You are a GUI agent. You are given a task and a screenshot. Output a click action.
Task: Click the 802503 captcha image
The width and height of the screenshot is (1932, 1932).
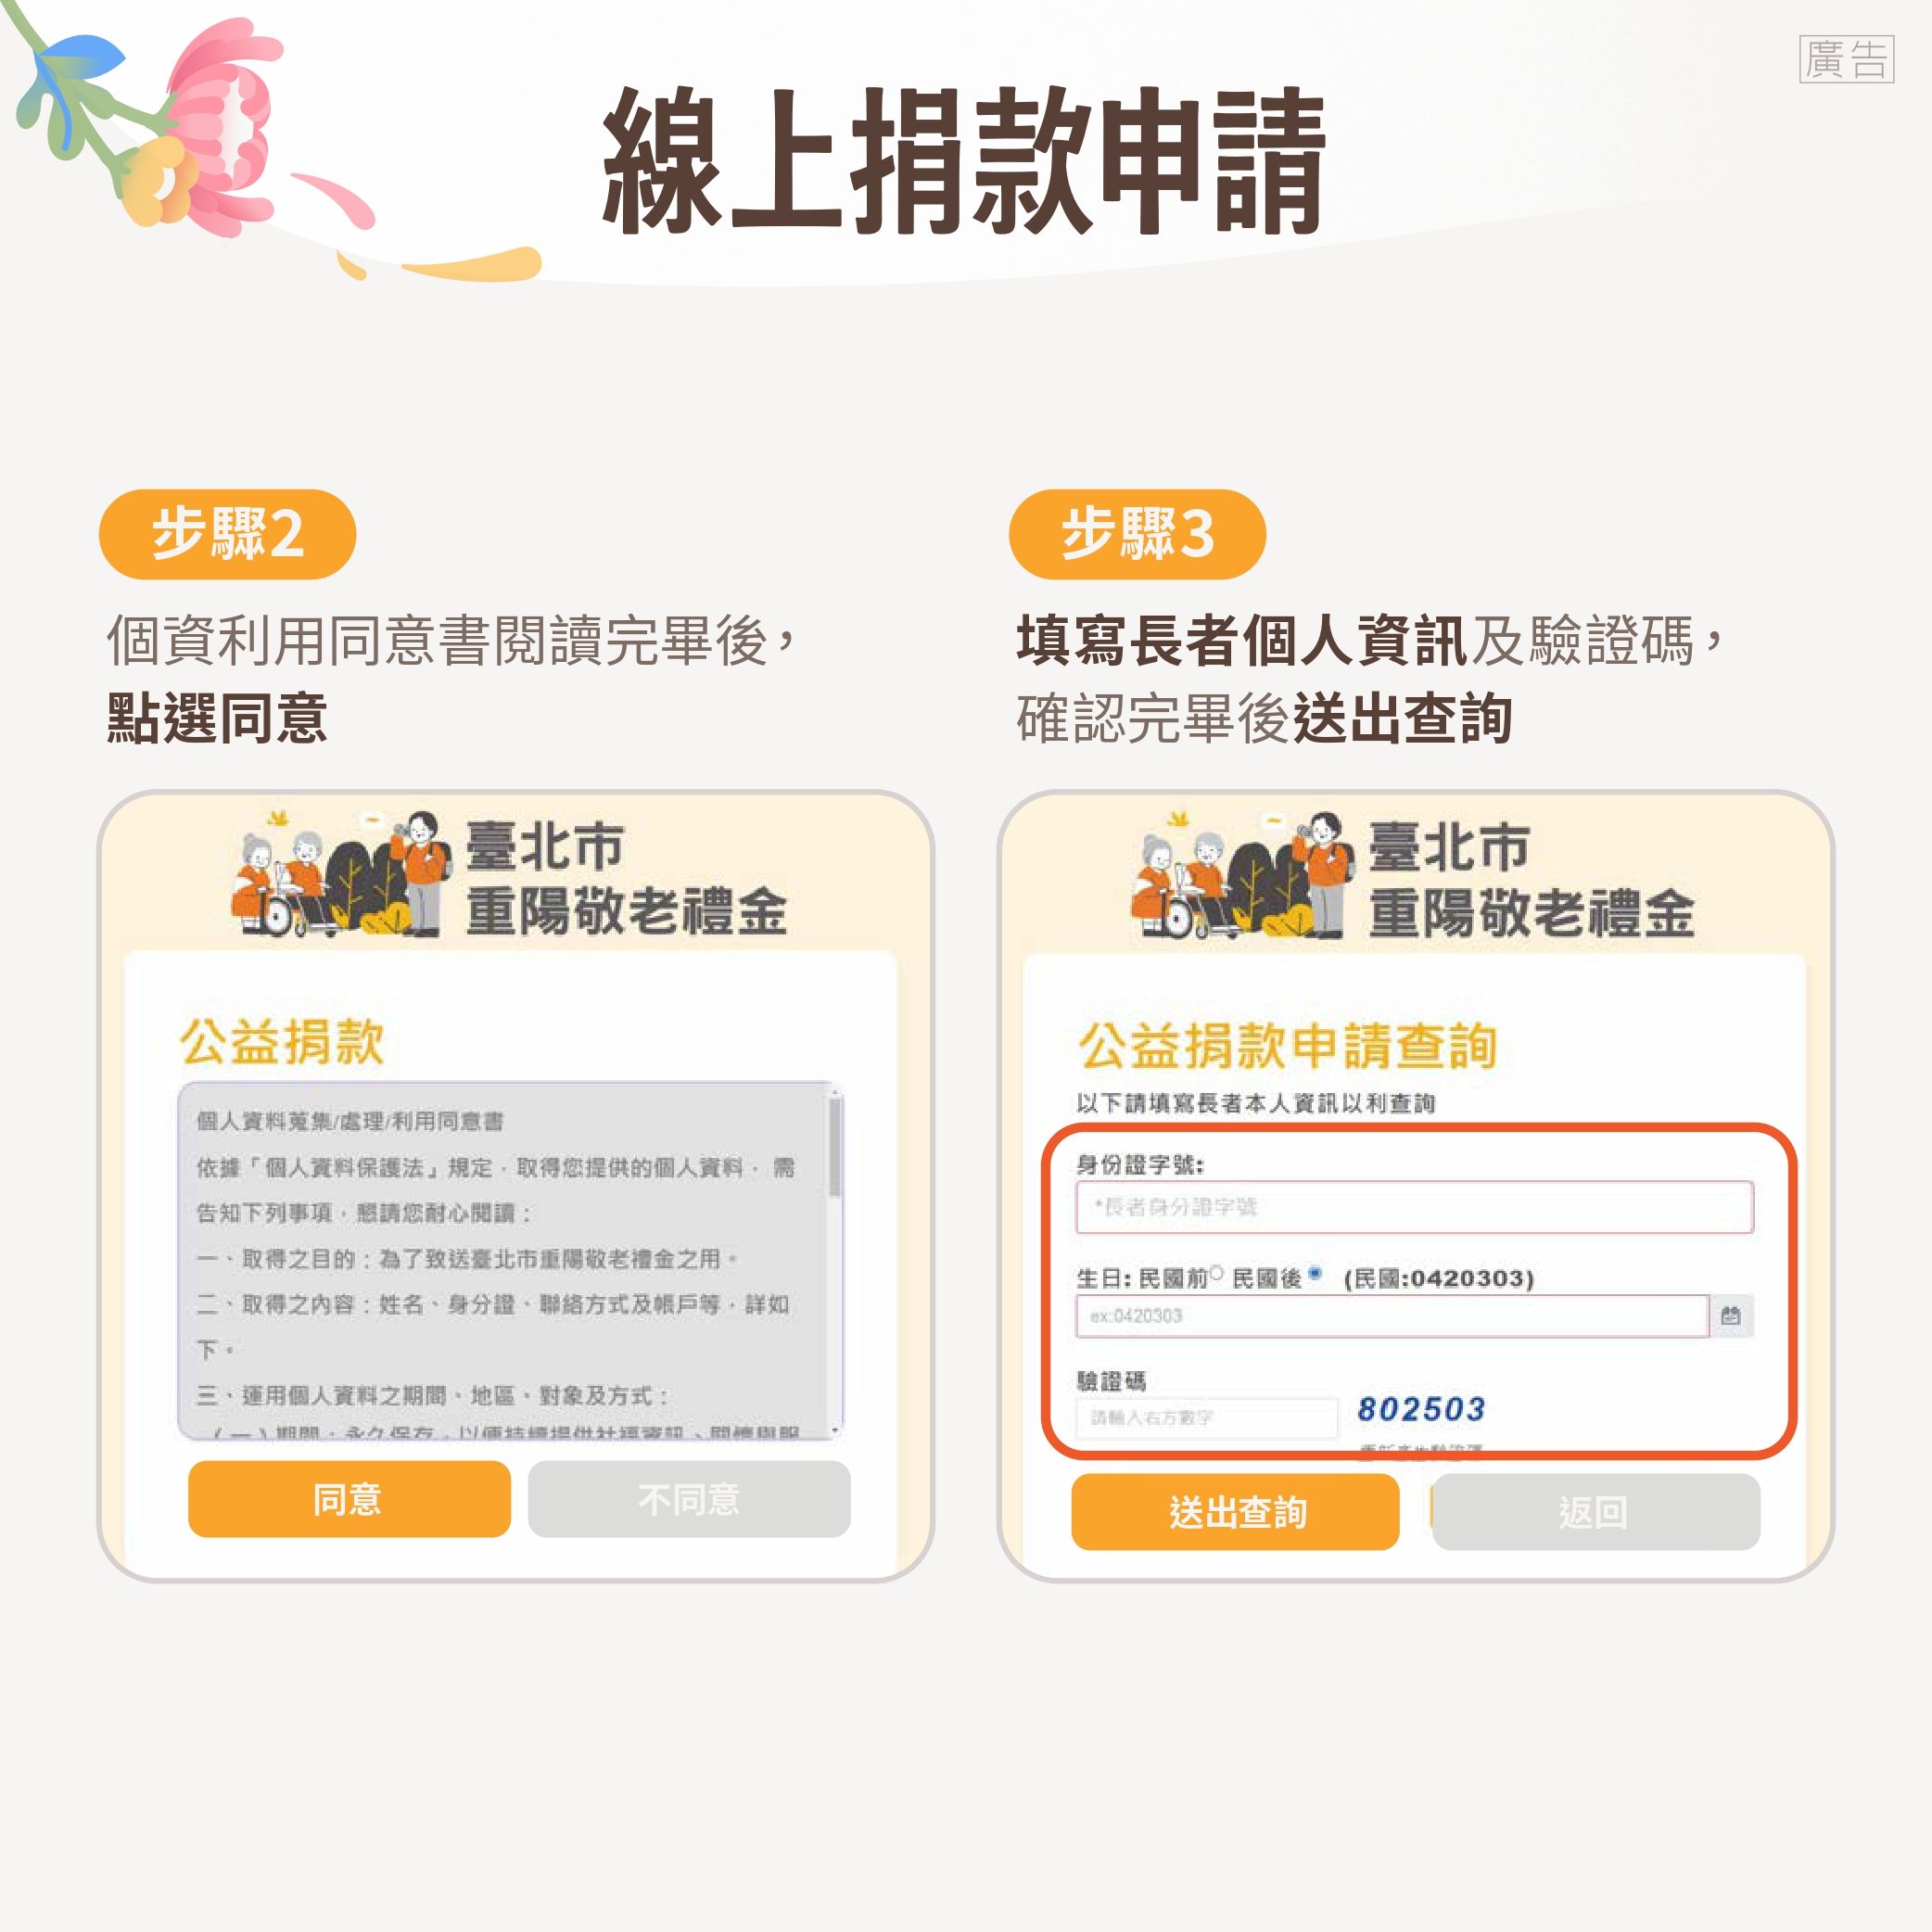[1421, 1409]
